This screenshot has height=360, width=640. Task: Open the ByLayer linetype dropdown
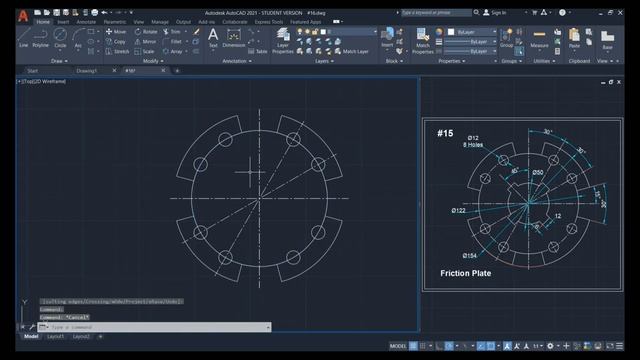(x=471, y=51)
